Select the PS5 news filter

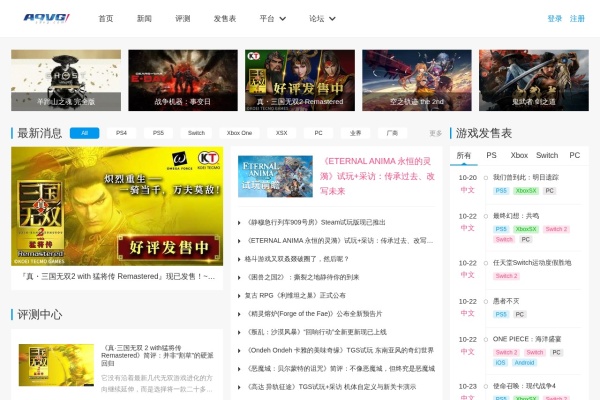[x=158, y=133]
